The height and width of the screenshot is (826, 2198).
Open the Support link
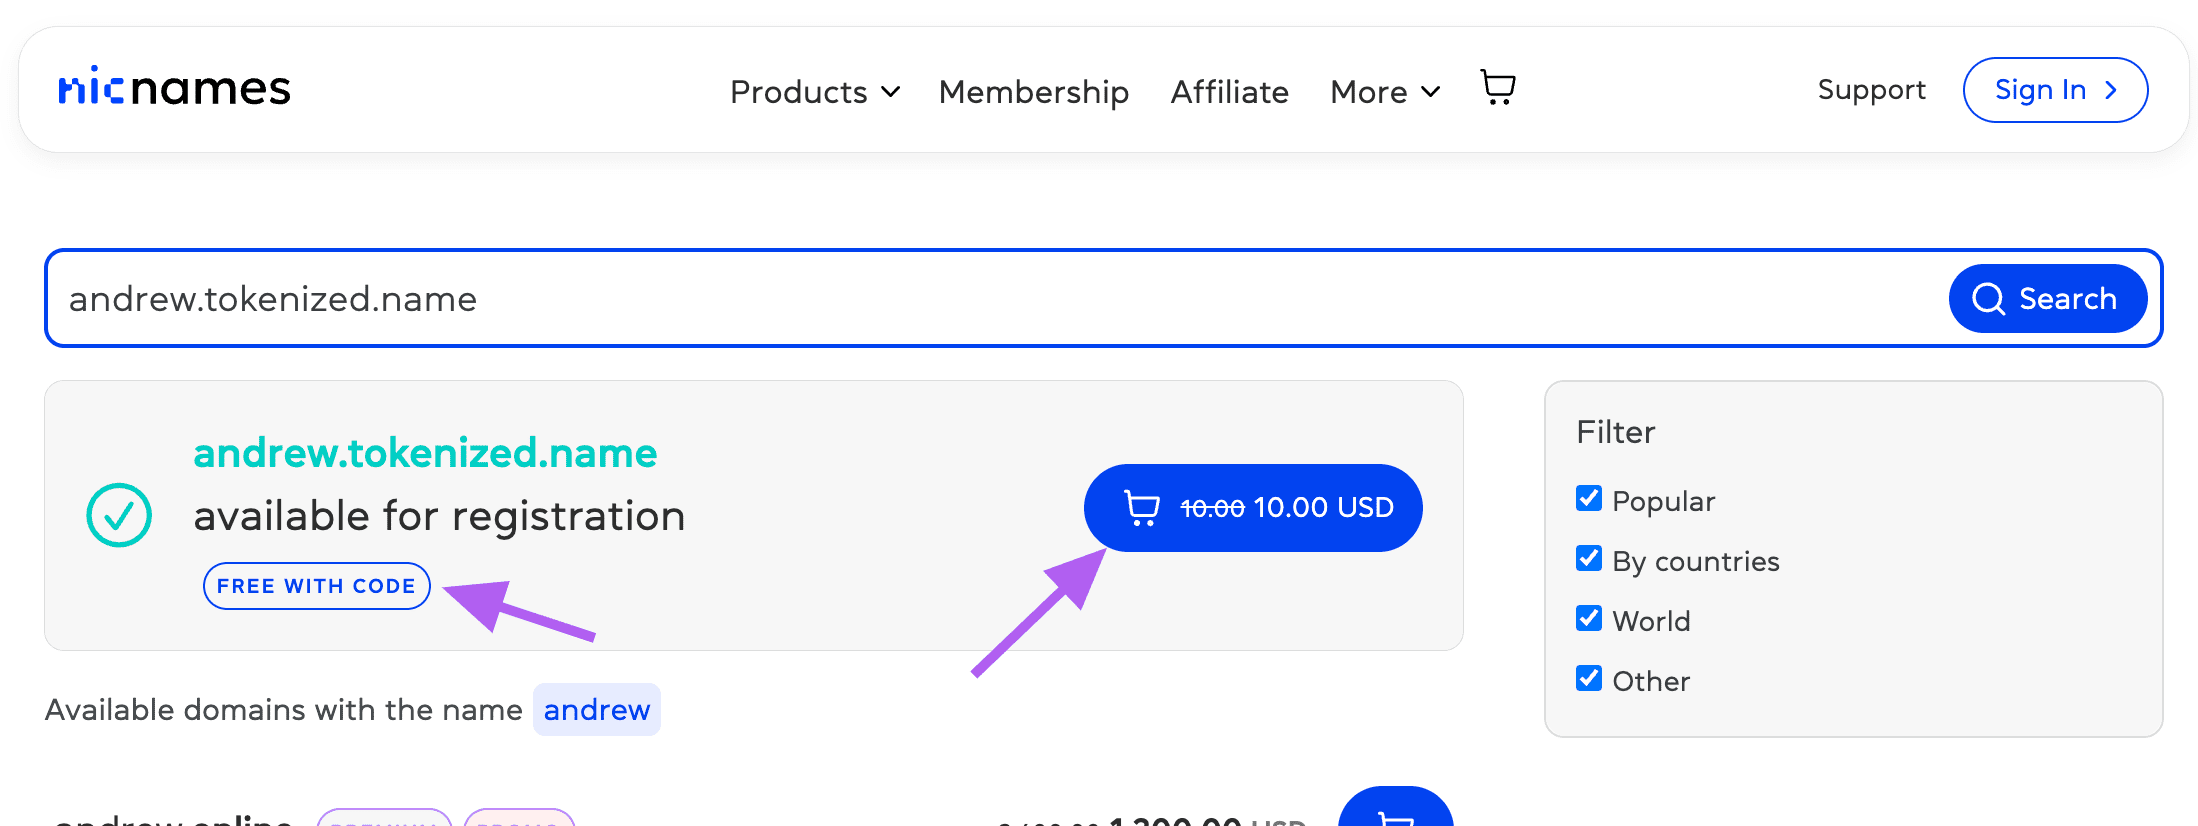tap(1871, 90)
